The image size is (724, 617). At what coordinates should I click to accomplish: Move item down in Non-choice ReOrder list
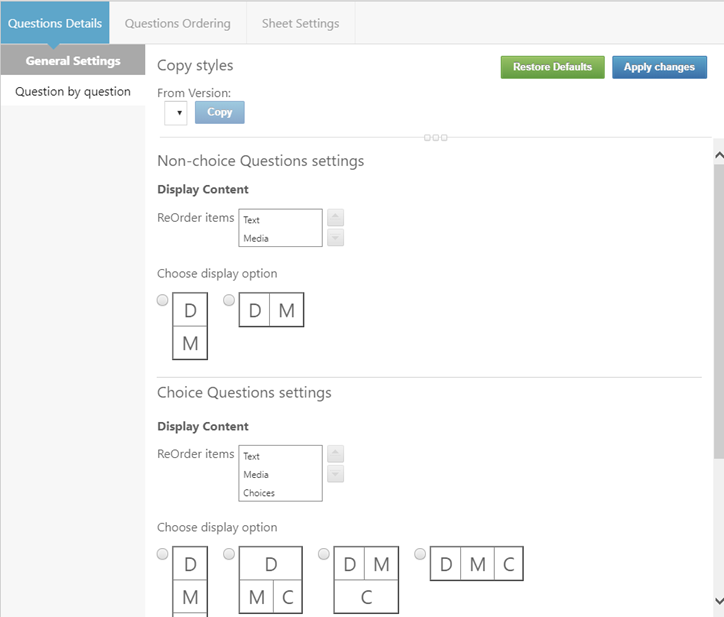pos(335,238)
